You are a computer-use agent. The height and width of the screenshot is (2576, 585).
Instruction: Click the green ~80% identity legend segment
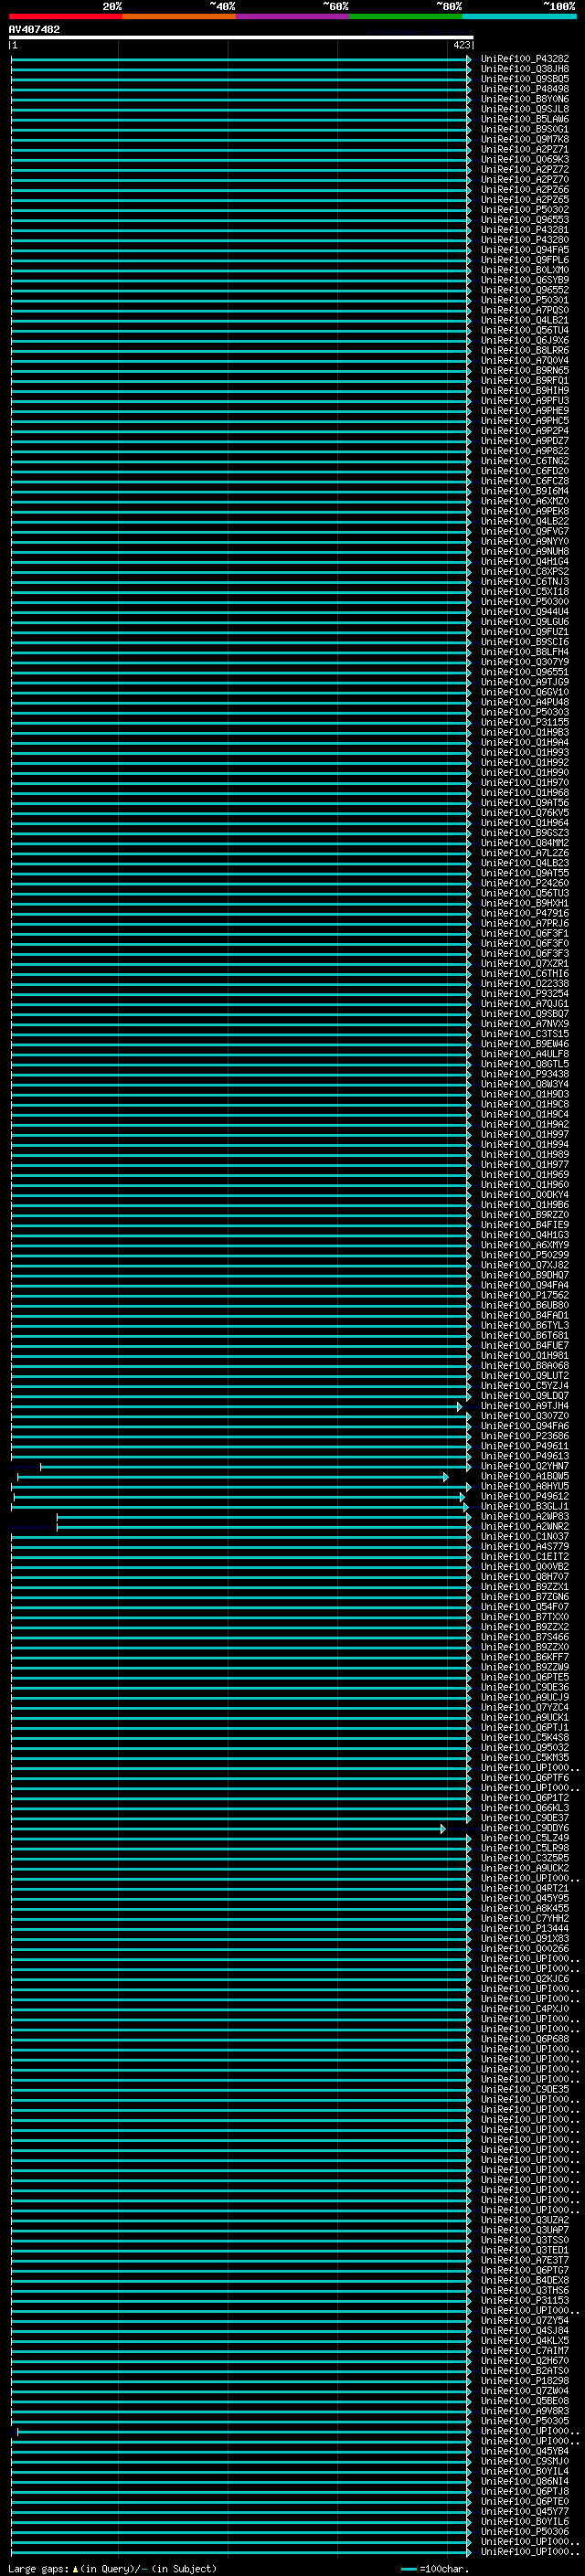coord(405,16)
